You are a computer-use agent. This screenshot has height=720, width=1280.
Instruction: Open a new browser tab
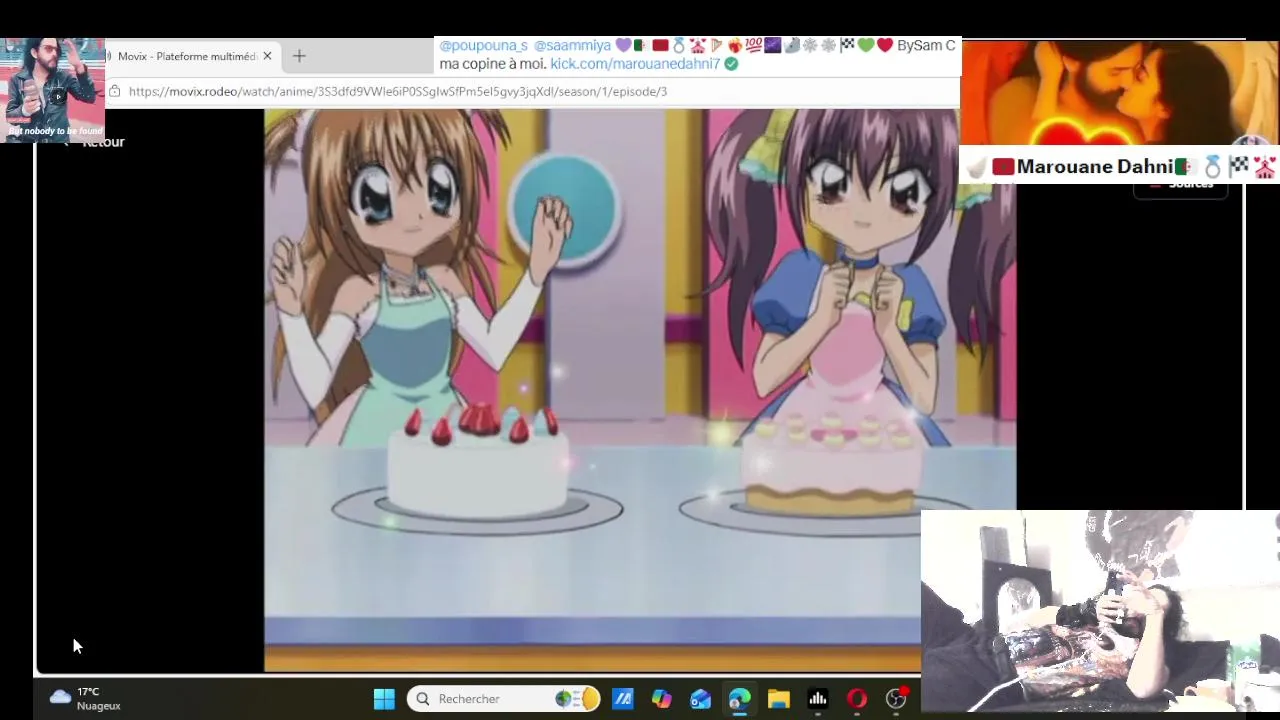299,56
